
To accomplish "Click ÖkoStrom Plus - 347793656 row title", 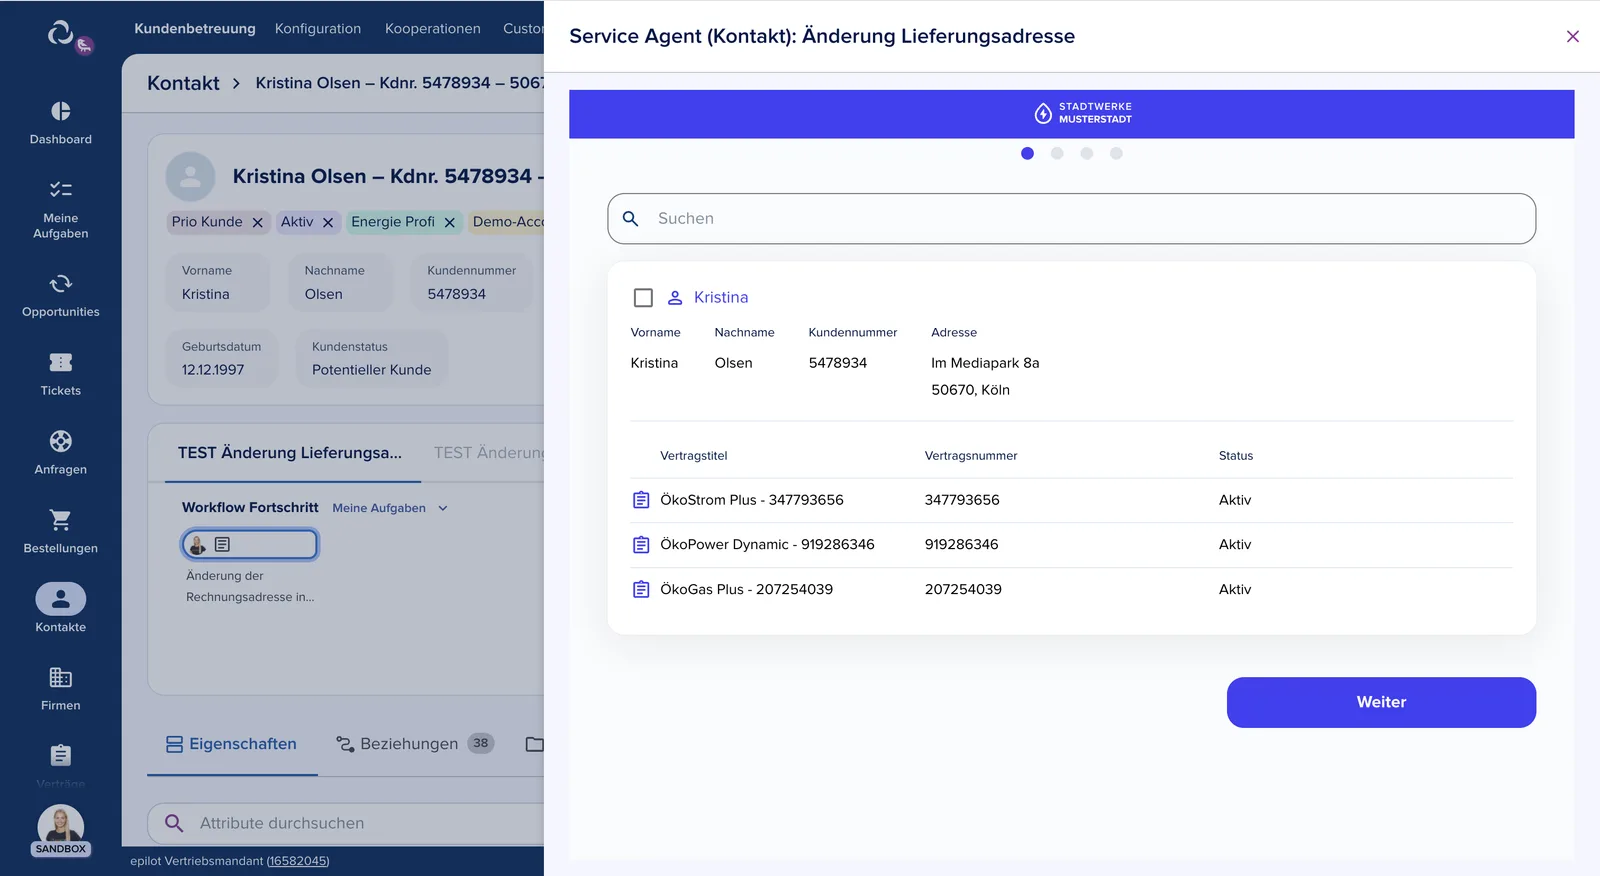I will click(751, 500).
